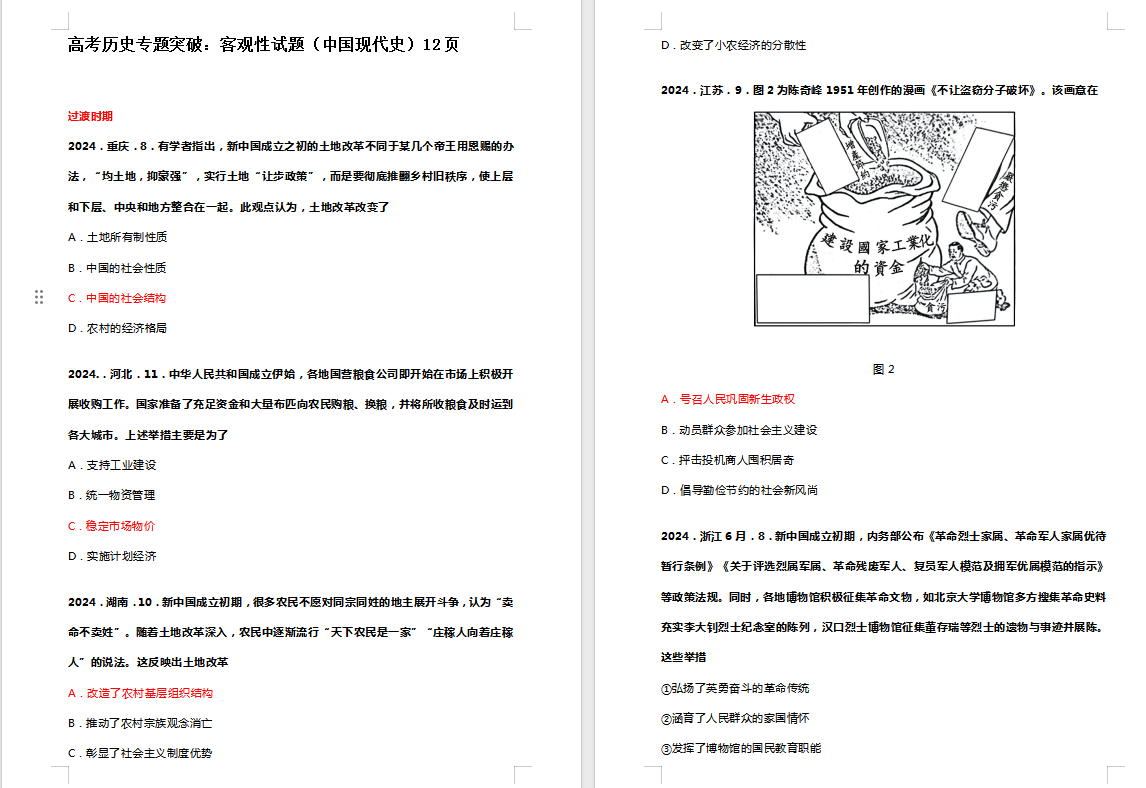Click option A. 土地所有制性质
The image size is (1146, 788).
[x=118, y=237]
